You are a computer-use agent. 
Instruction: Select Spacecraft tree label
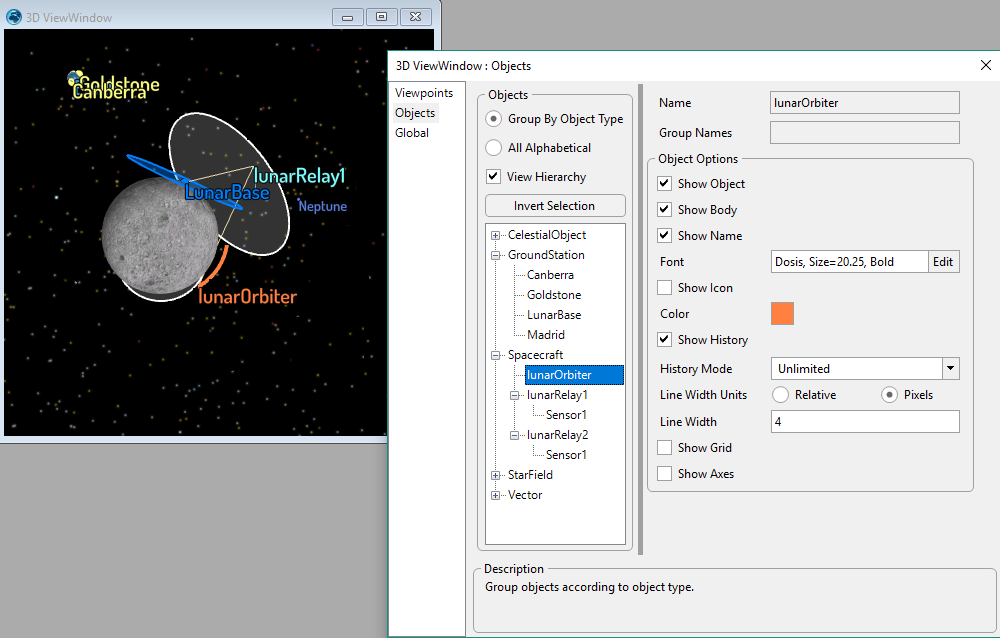tap(536, 355)
